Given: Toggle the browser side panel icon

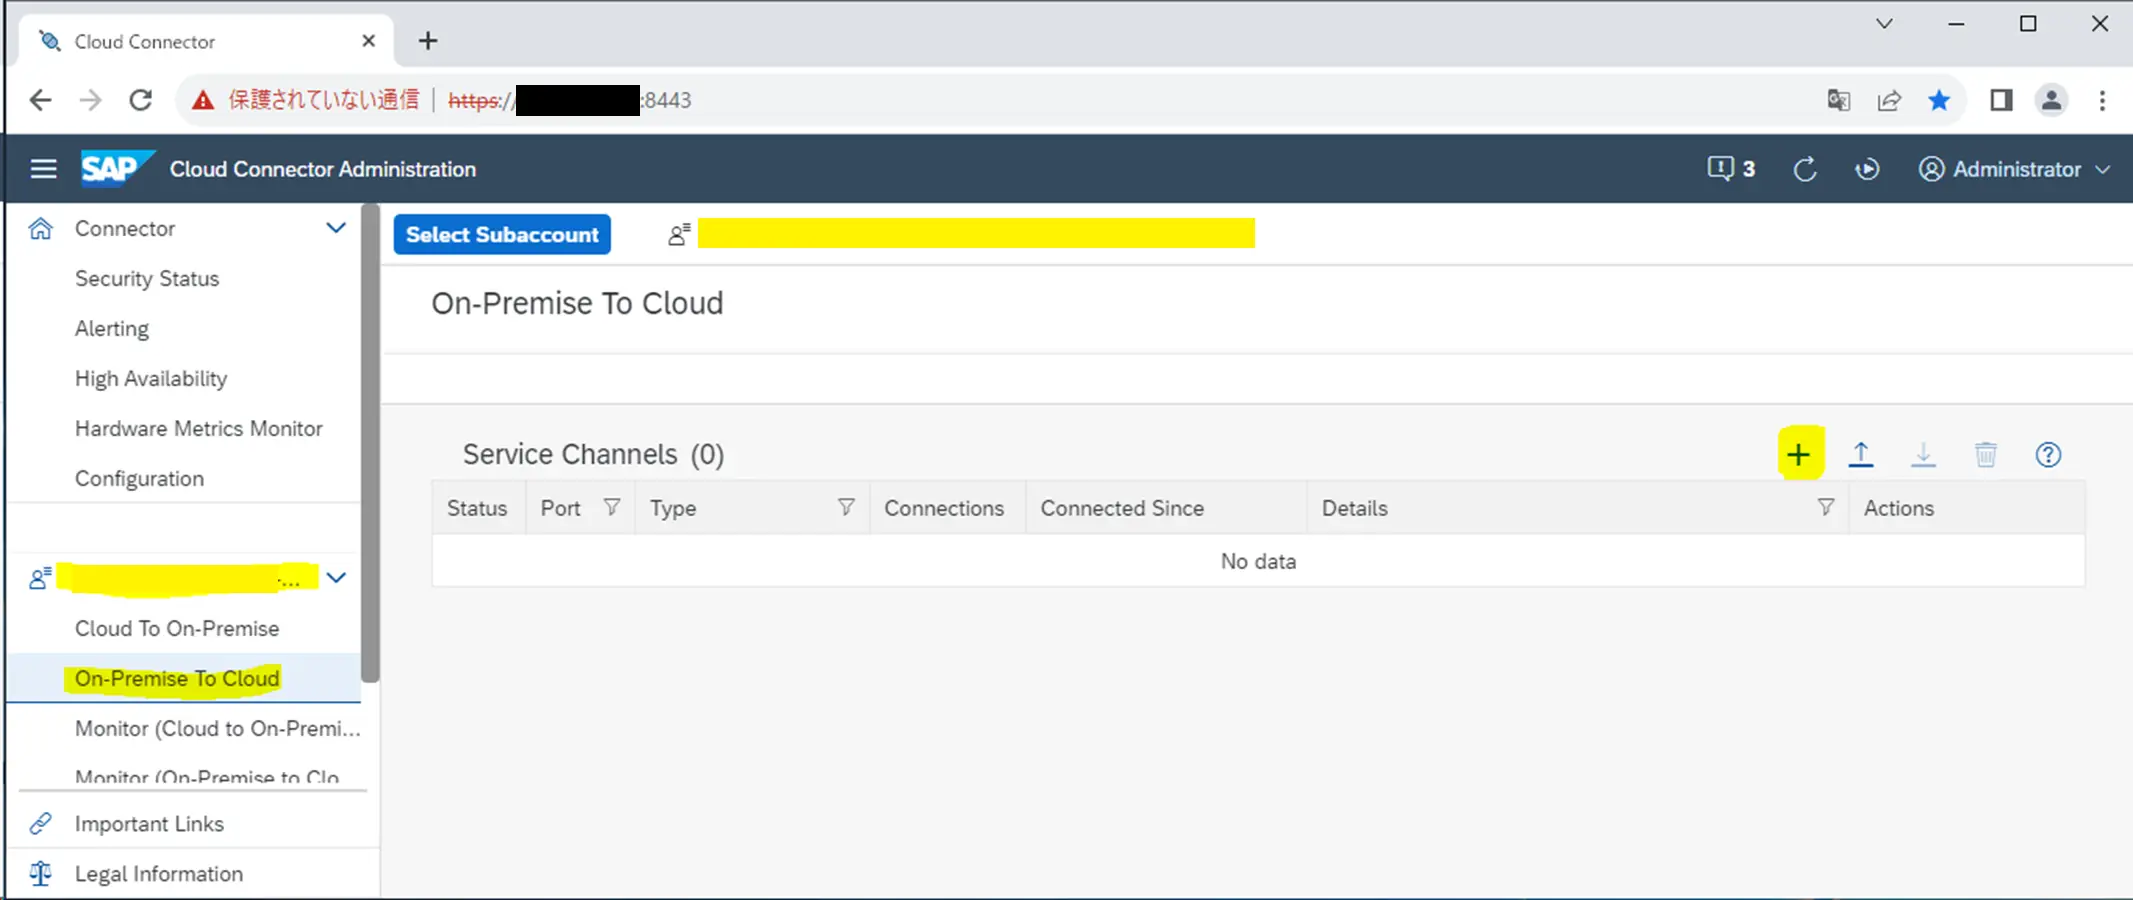Looking at the screenshot, I should click(2000, 100).
